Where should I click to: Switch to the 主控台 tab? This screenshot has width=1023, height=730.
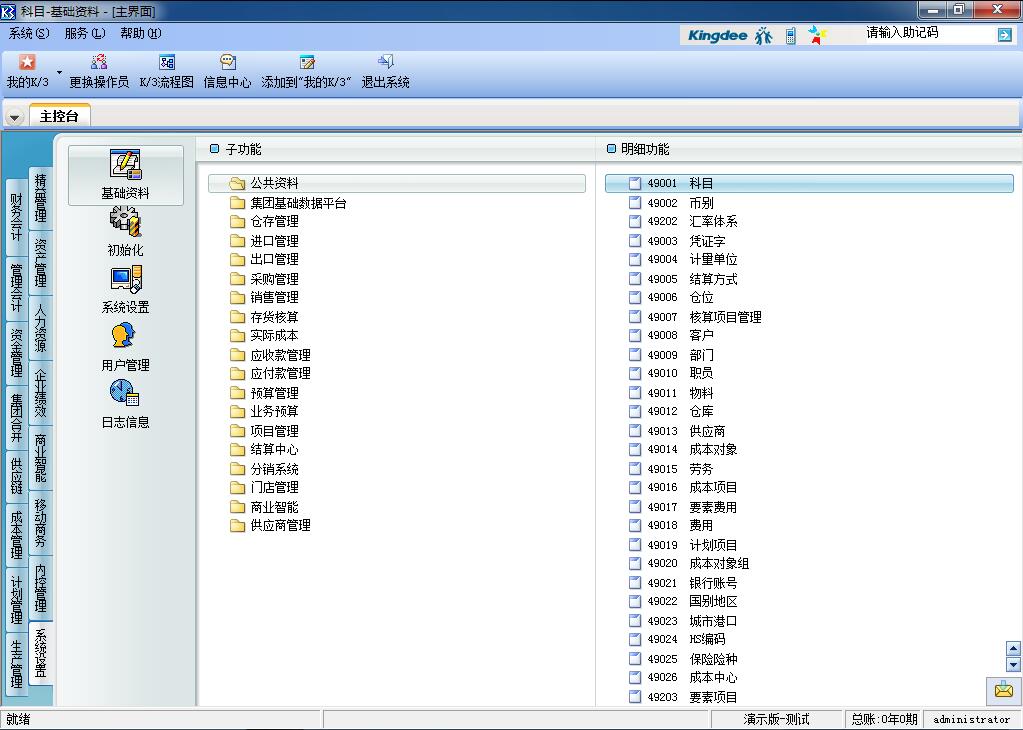click(x=59, y=116)
